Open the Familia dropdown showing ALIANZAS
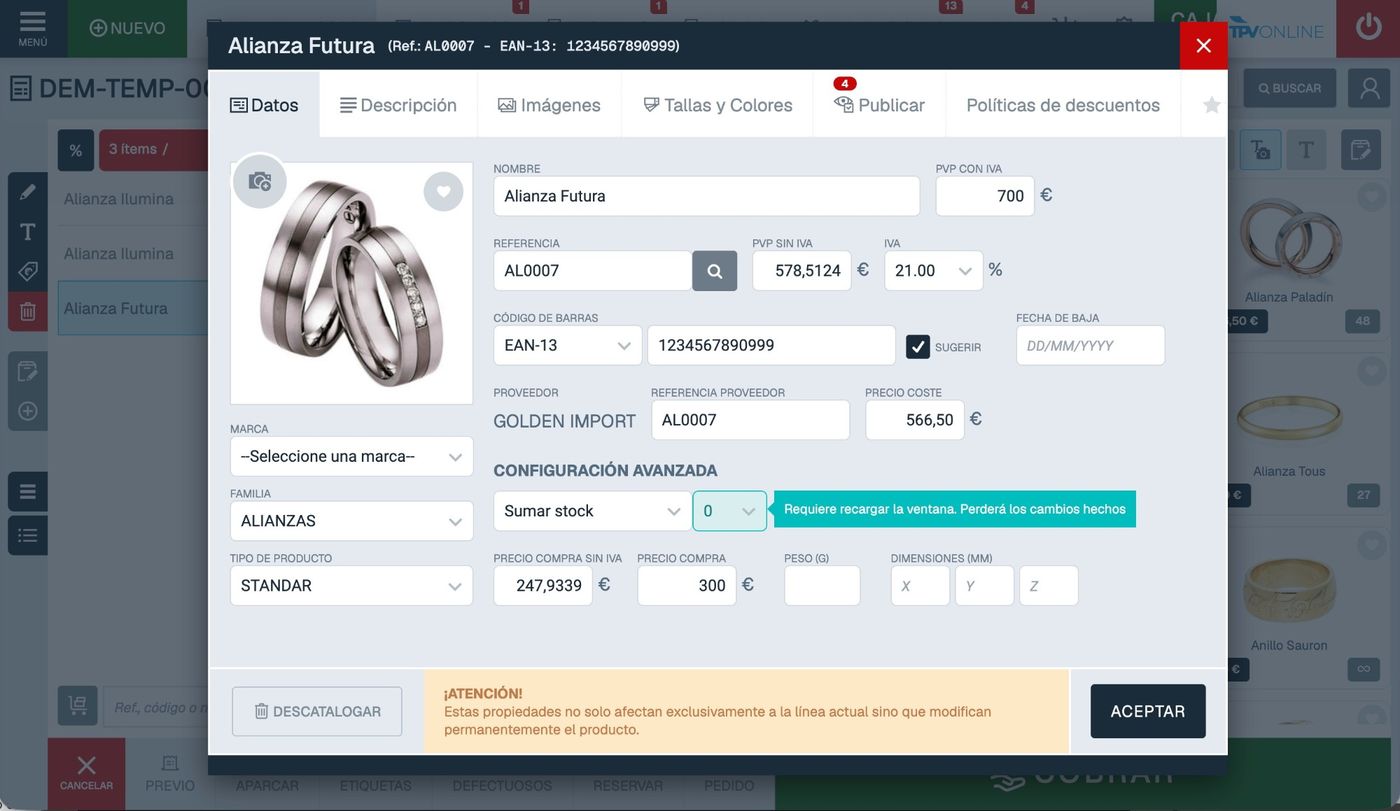1400x811 pixels. click(352, 521)
